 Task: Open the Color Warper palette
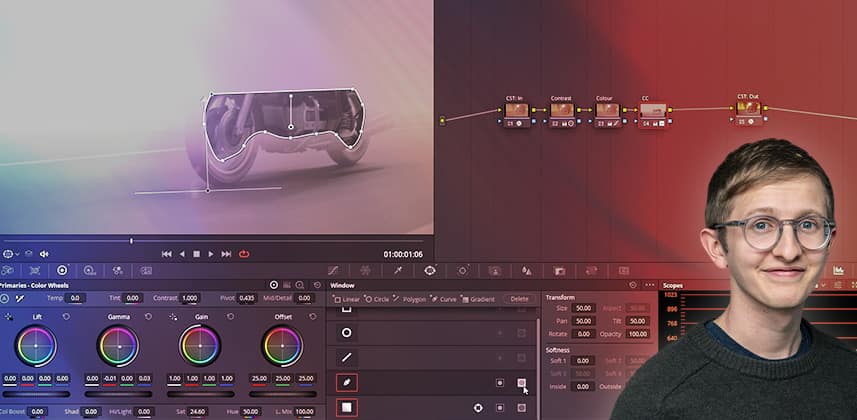pos(366,270)
